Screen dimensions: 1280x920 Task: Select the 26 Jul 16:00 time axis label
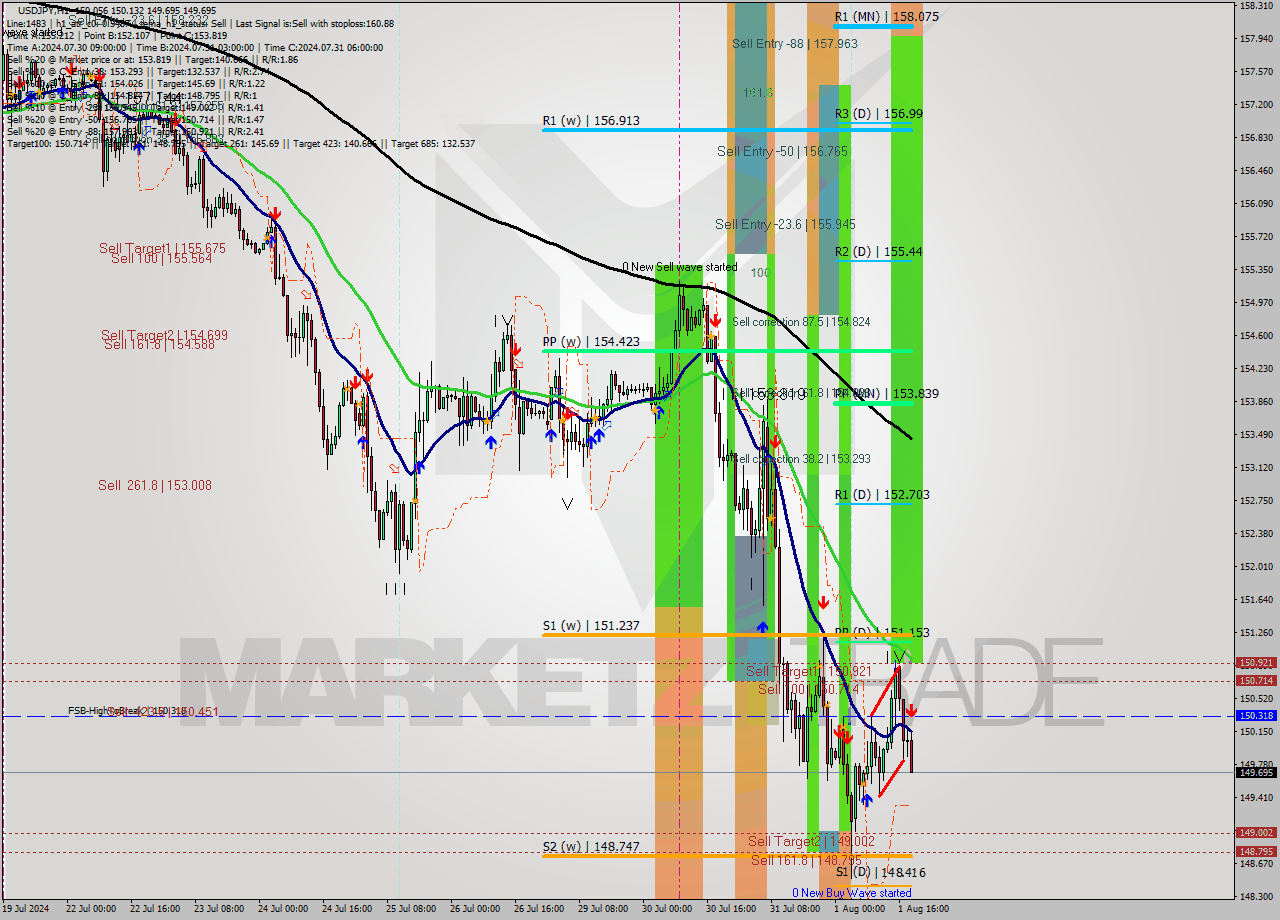[x=539, y=909]
